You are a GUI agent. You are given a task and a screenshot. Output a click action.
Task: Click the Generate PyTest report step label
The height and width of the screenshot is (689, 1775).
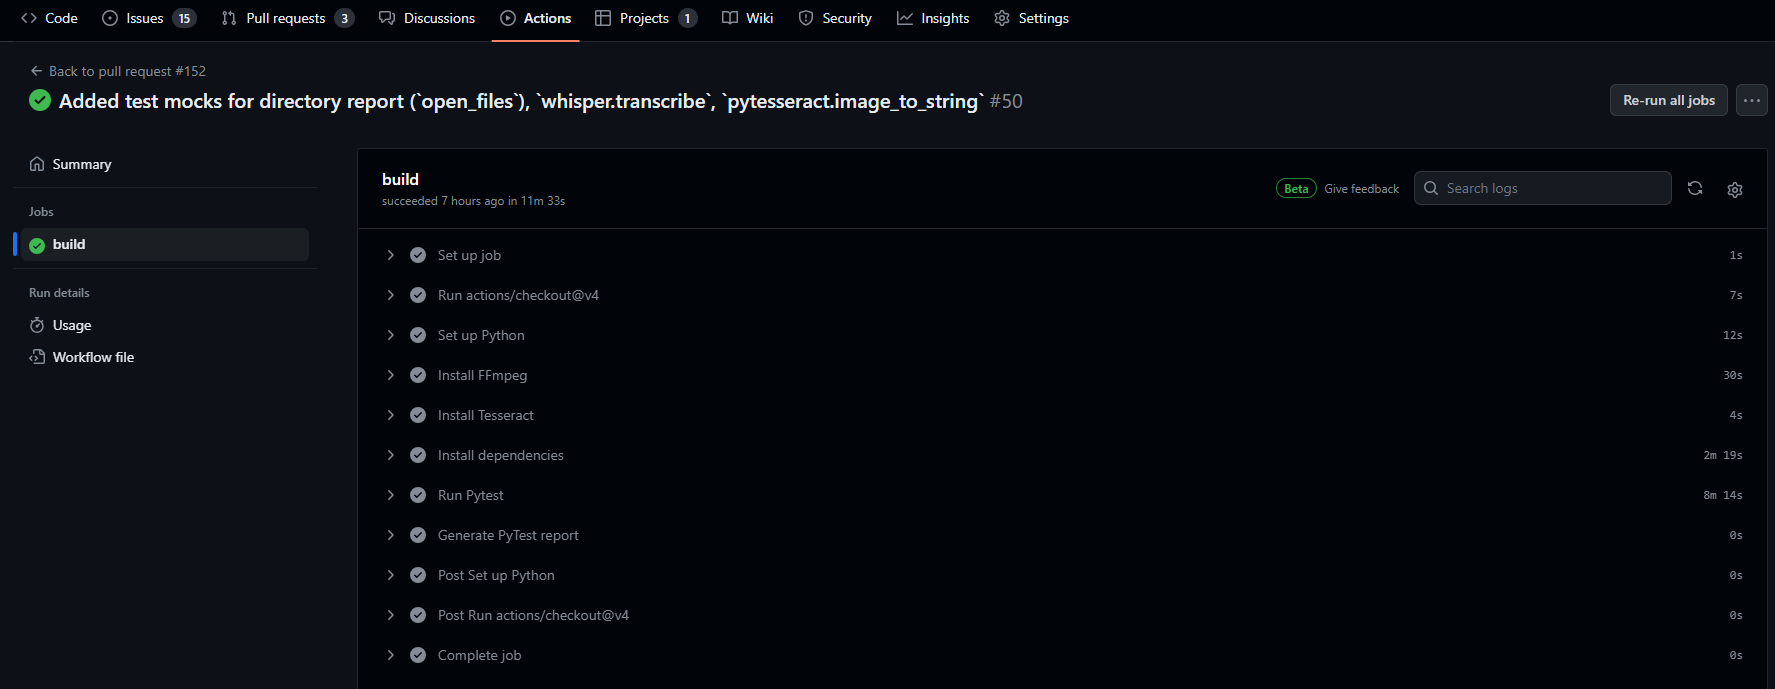508,535
